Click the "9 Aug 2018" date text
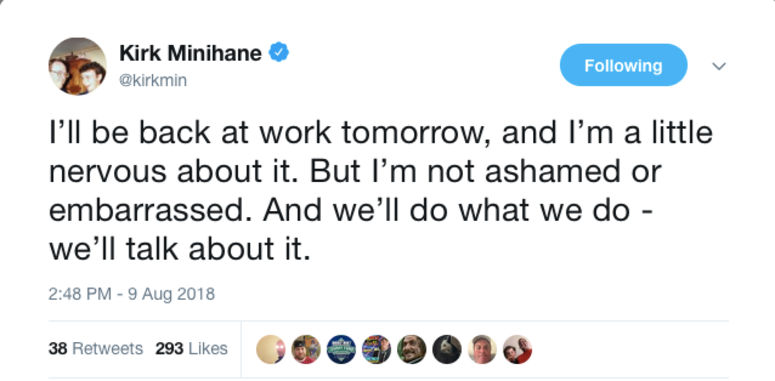Viewport: 775px width, 381px height. tap(171, 294)
